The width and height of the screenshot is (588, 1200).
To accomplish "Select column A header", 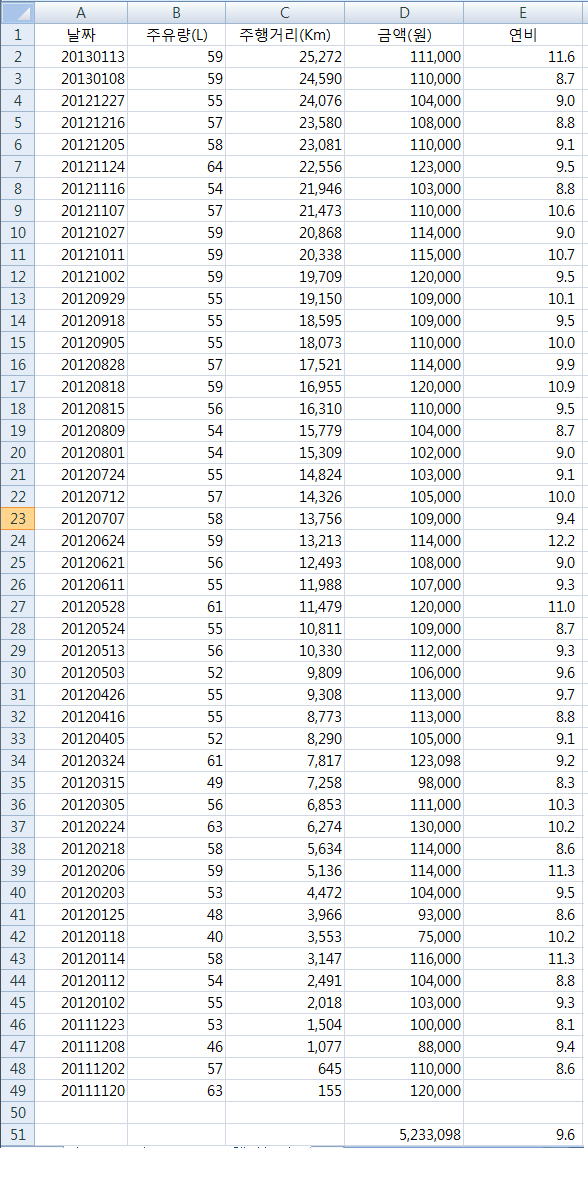I will [81, 13].
